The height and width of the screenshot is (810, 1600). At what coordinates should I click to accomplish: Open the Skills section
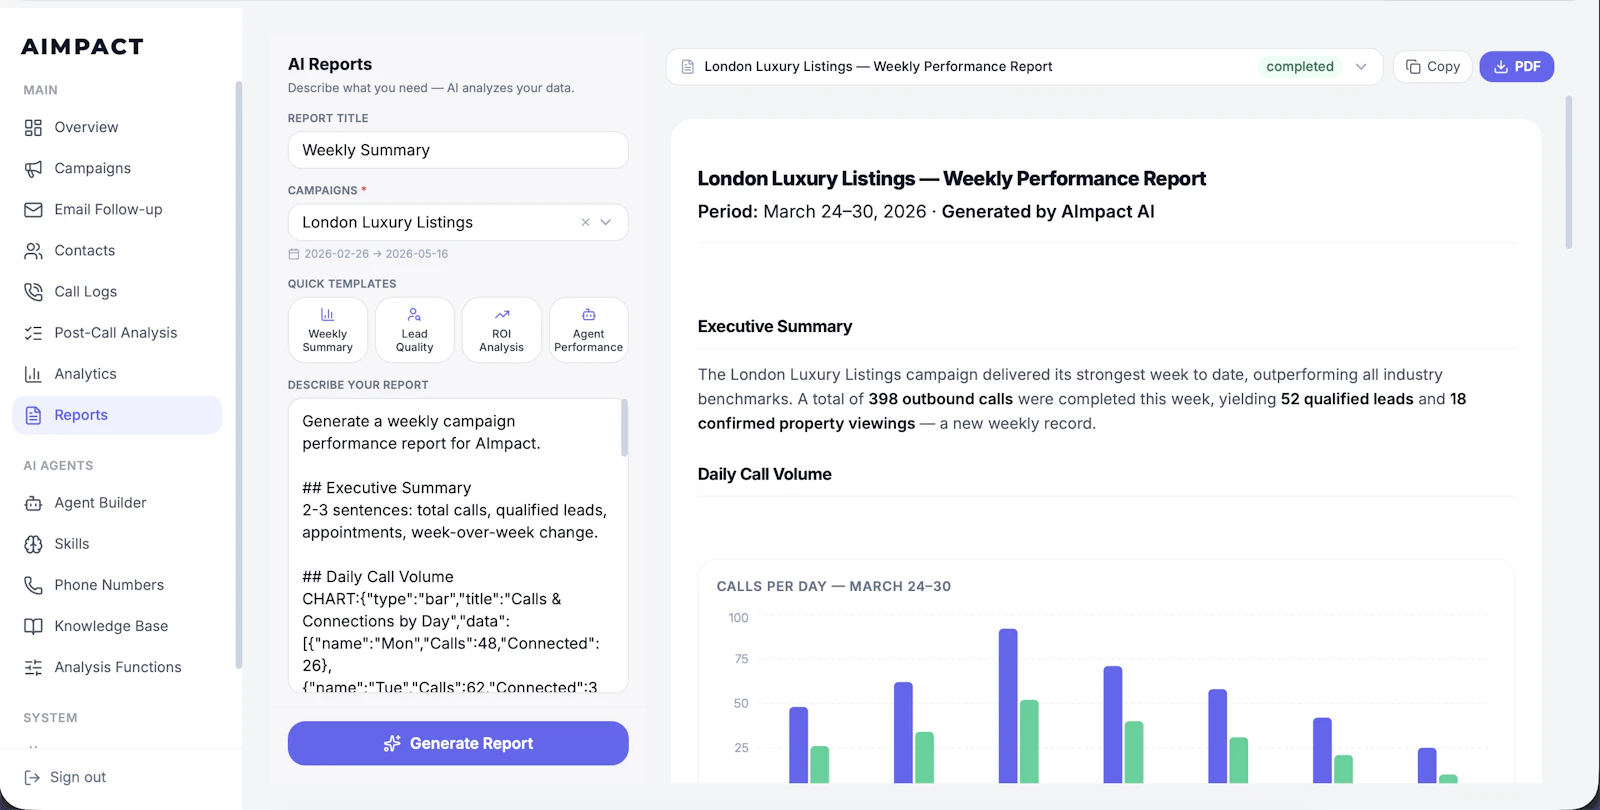point(117,544)
